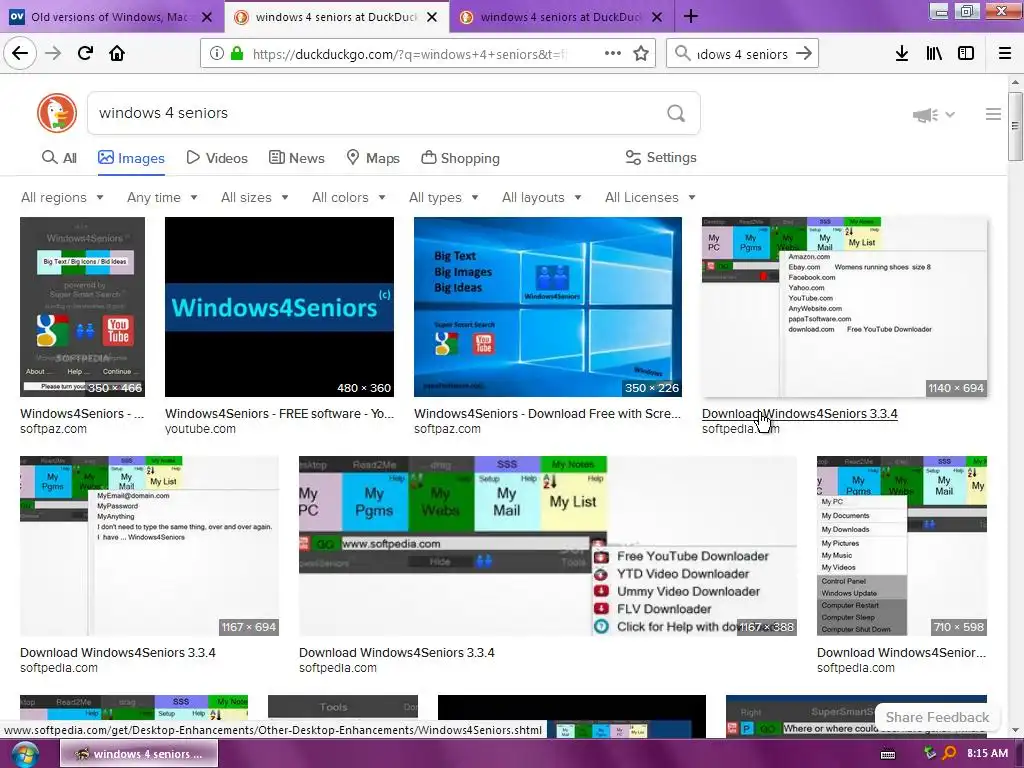Image resolution: width=1024 pixels, height=768 pixels.
Task: Expand the All colors filter
Action: (349, 197)
